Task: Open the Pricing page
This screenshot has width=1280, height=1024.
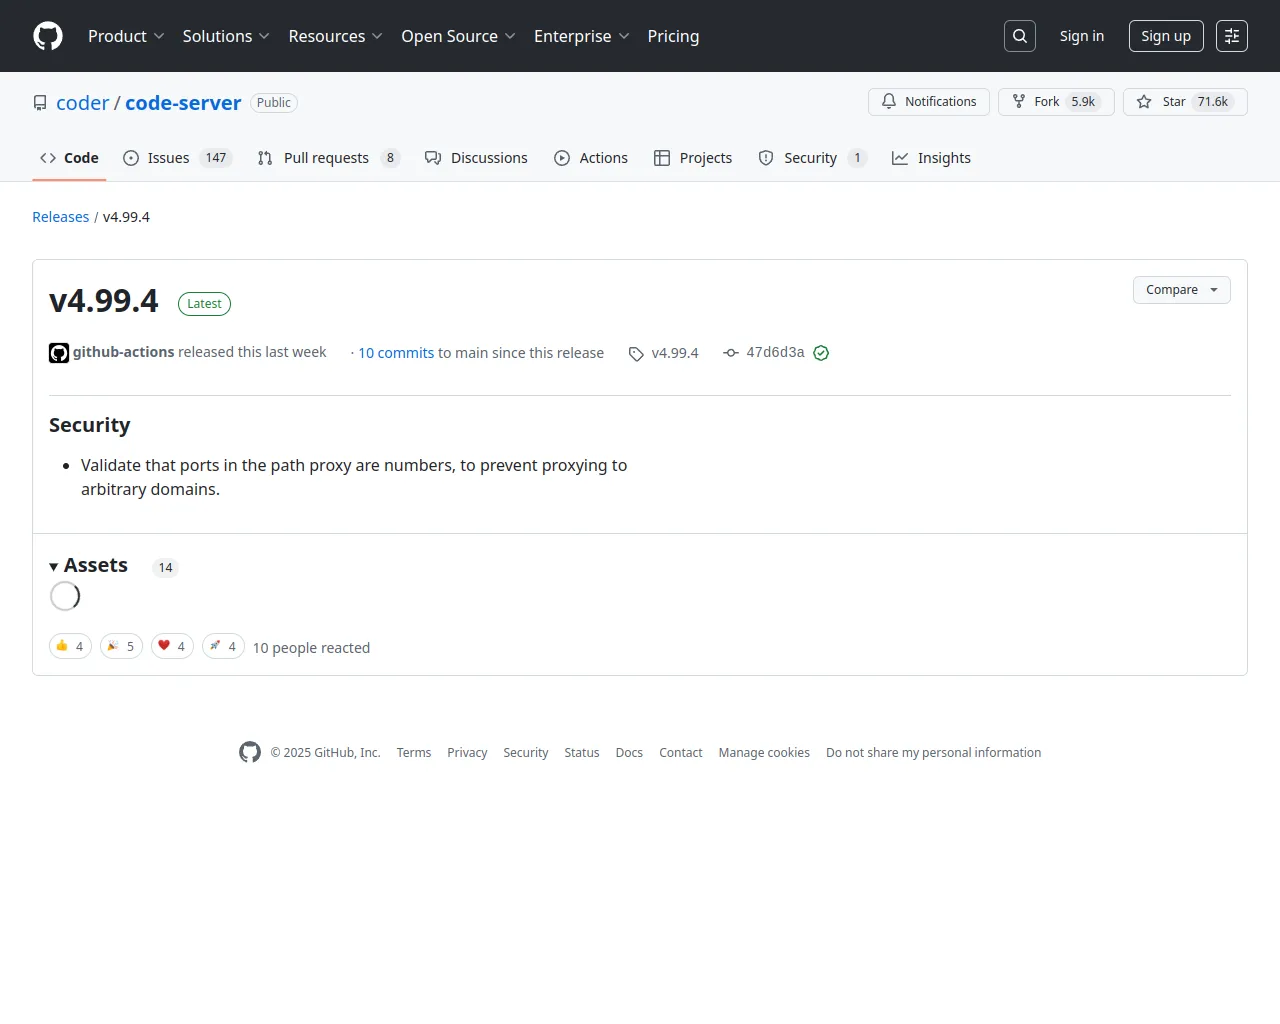Action: coord(673,36)
